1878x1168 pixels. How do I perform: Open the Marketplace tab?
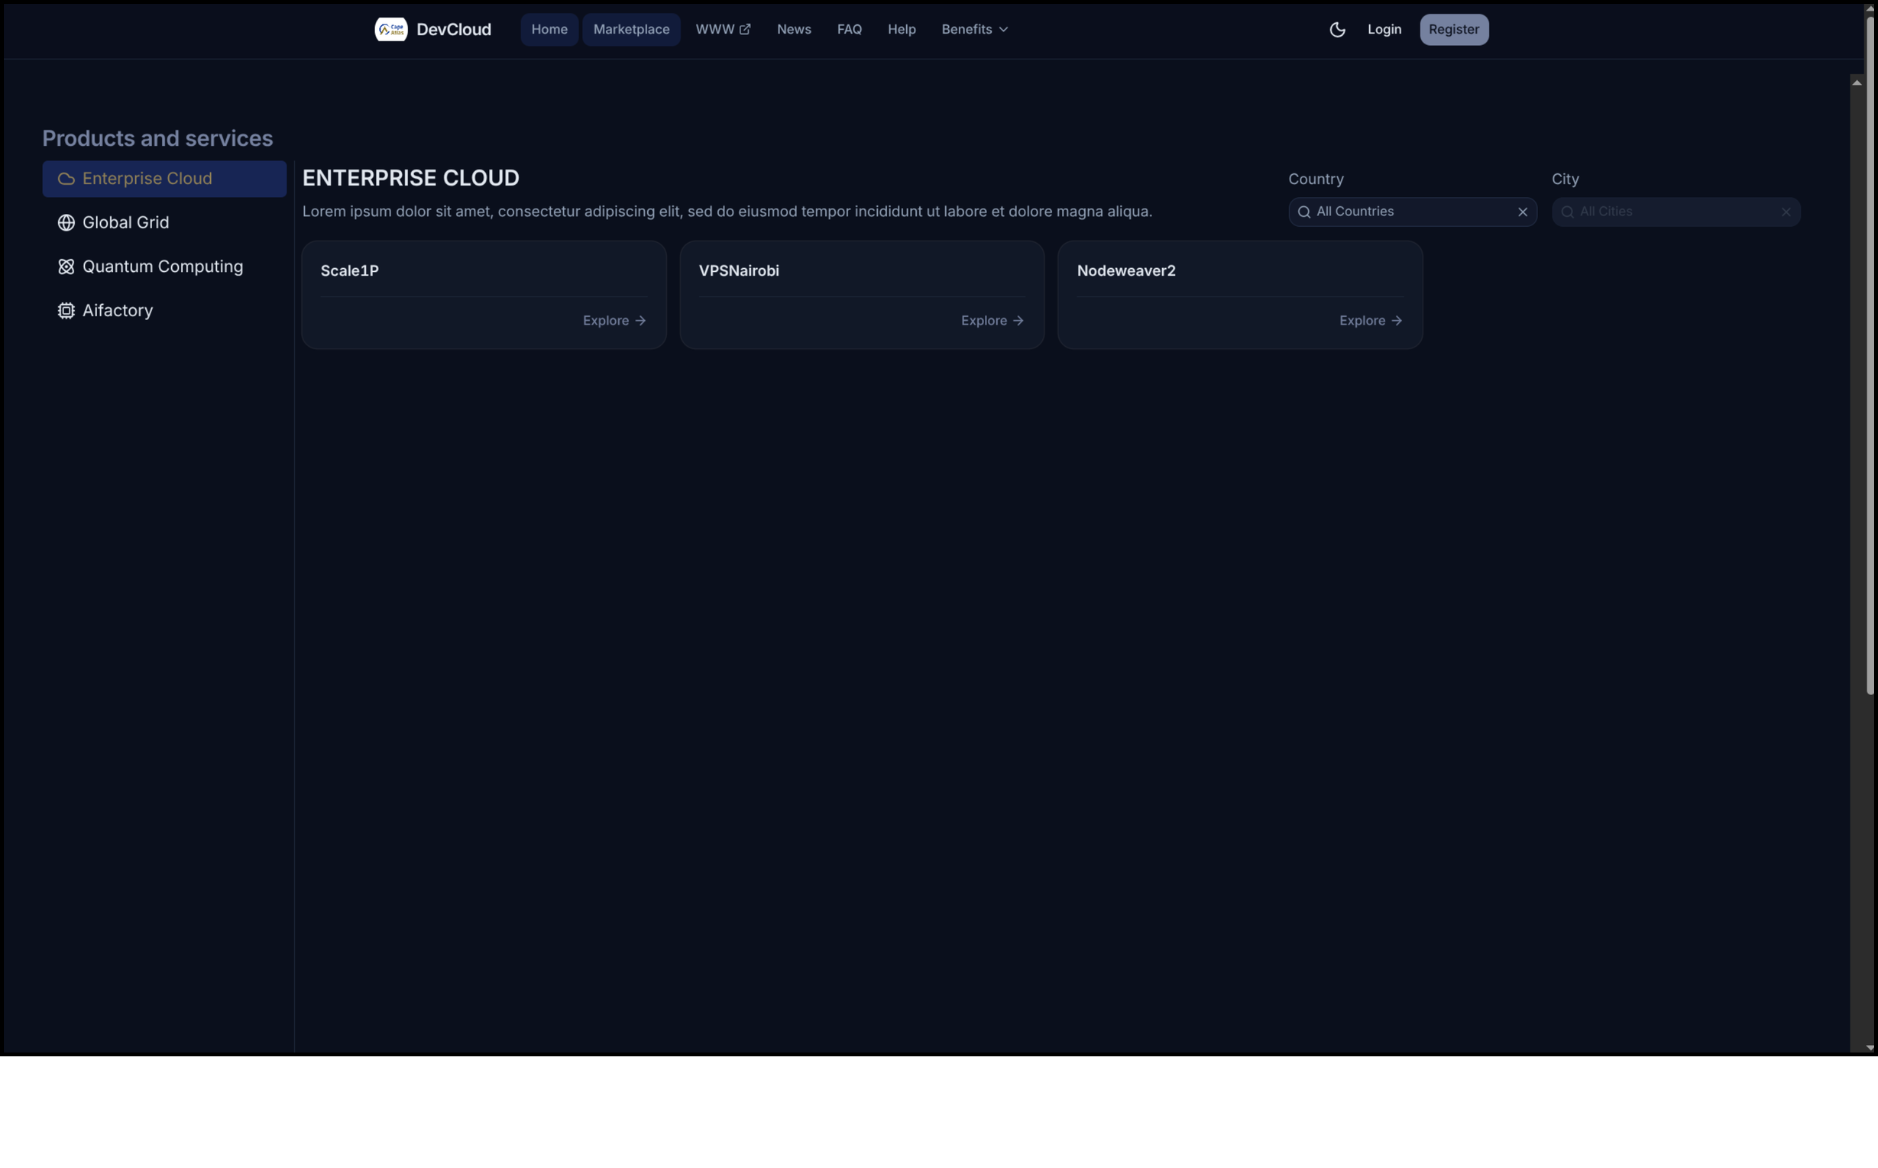(x=631, y=29)
